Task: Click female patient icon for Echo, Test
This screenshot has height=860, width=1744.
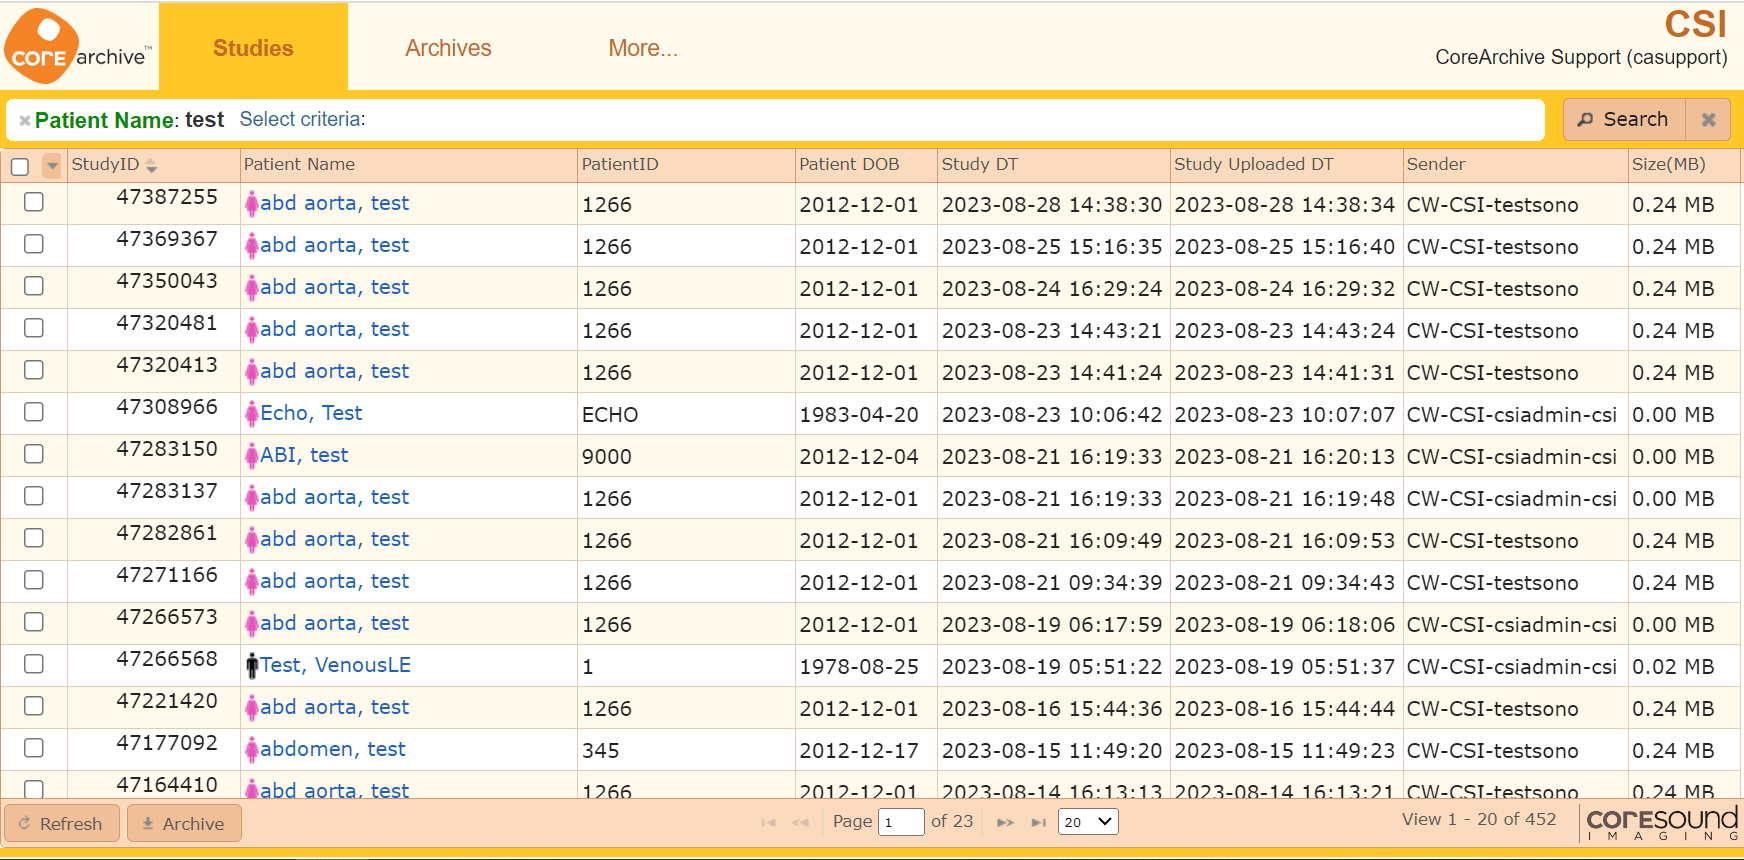Action: tap(252, 414)
